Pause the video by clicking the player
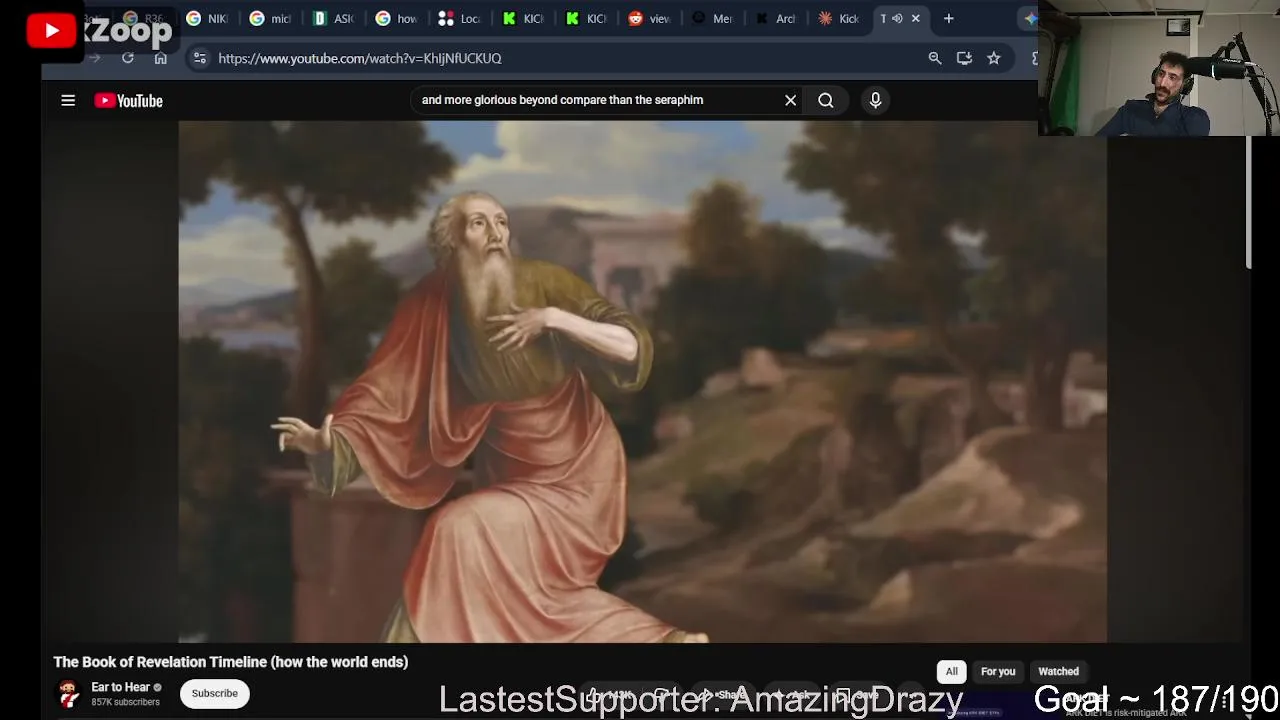Screen dimensions: 1280x720 tap(642, 381)
